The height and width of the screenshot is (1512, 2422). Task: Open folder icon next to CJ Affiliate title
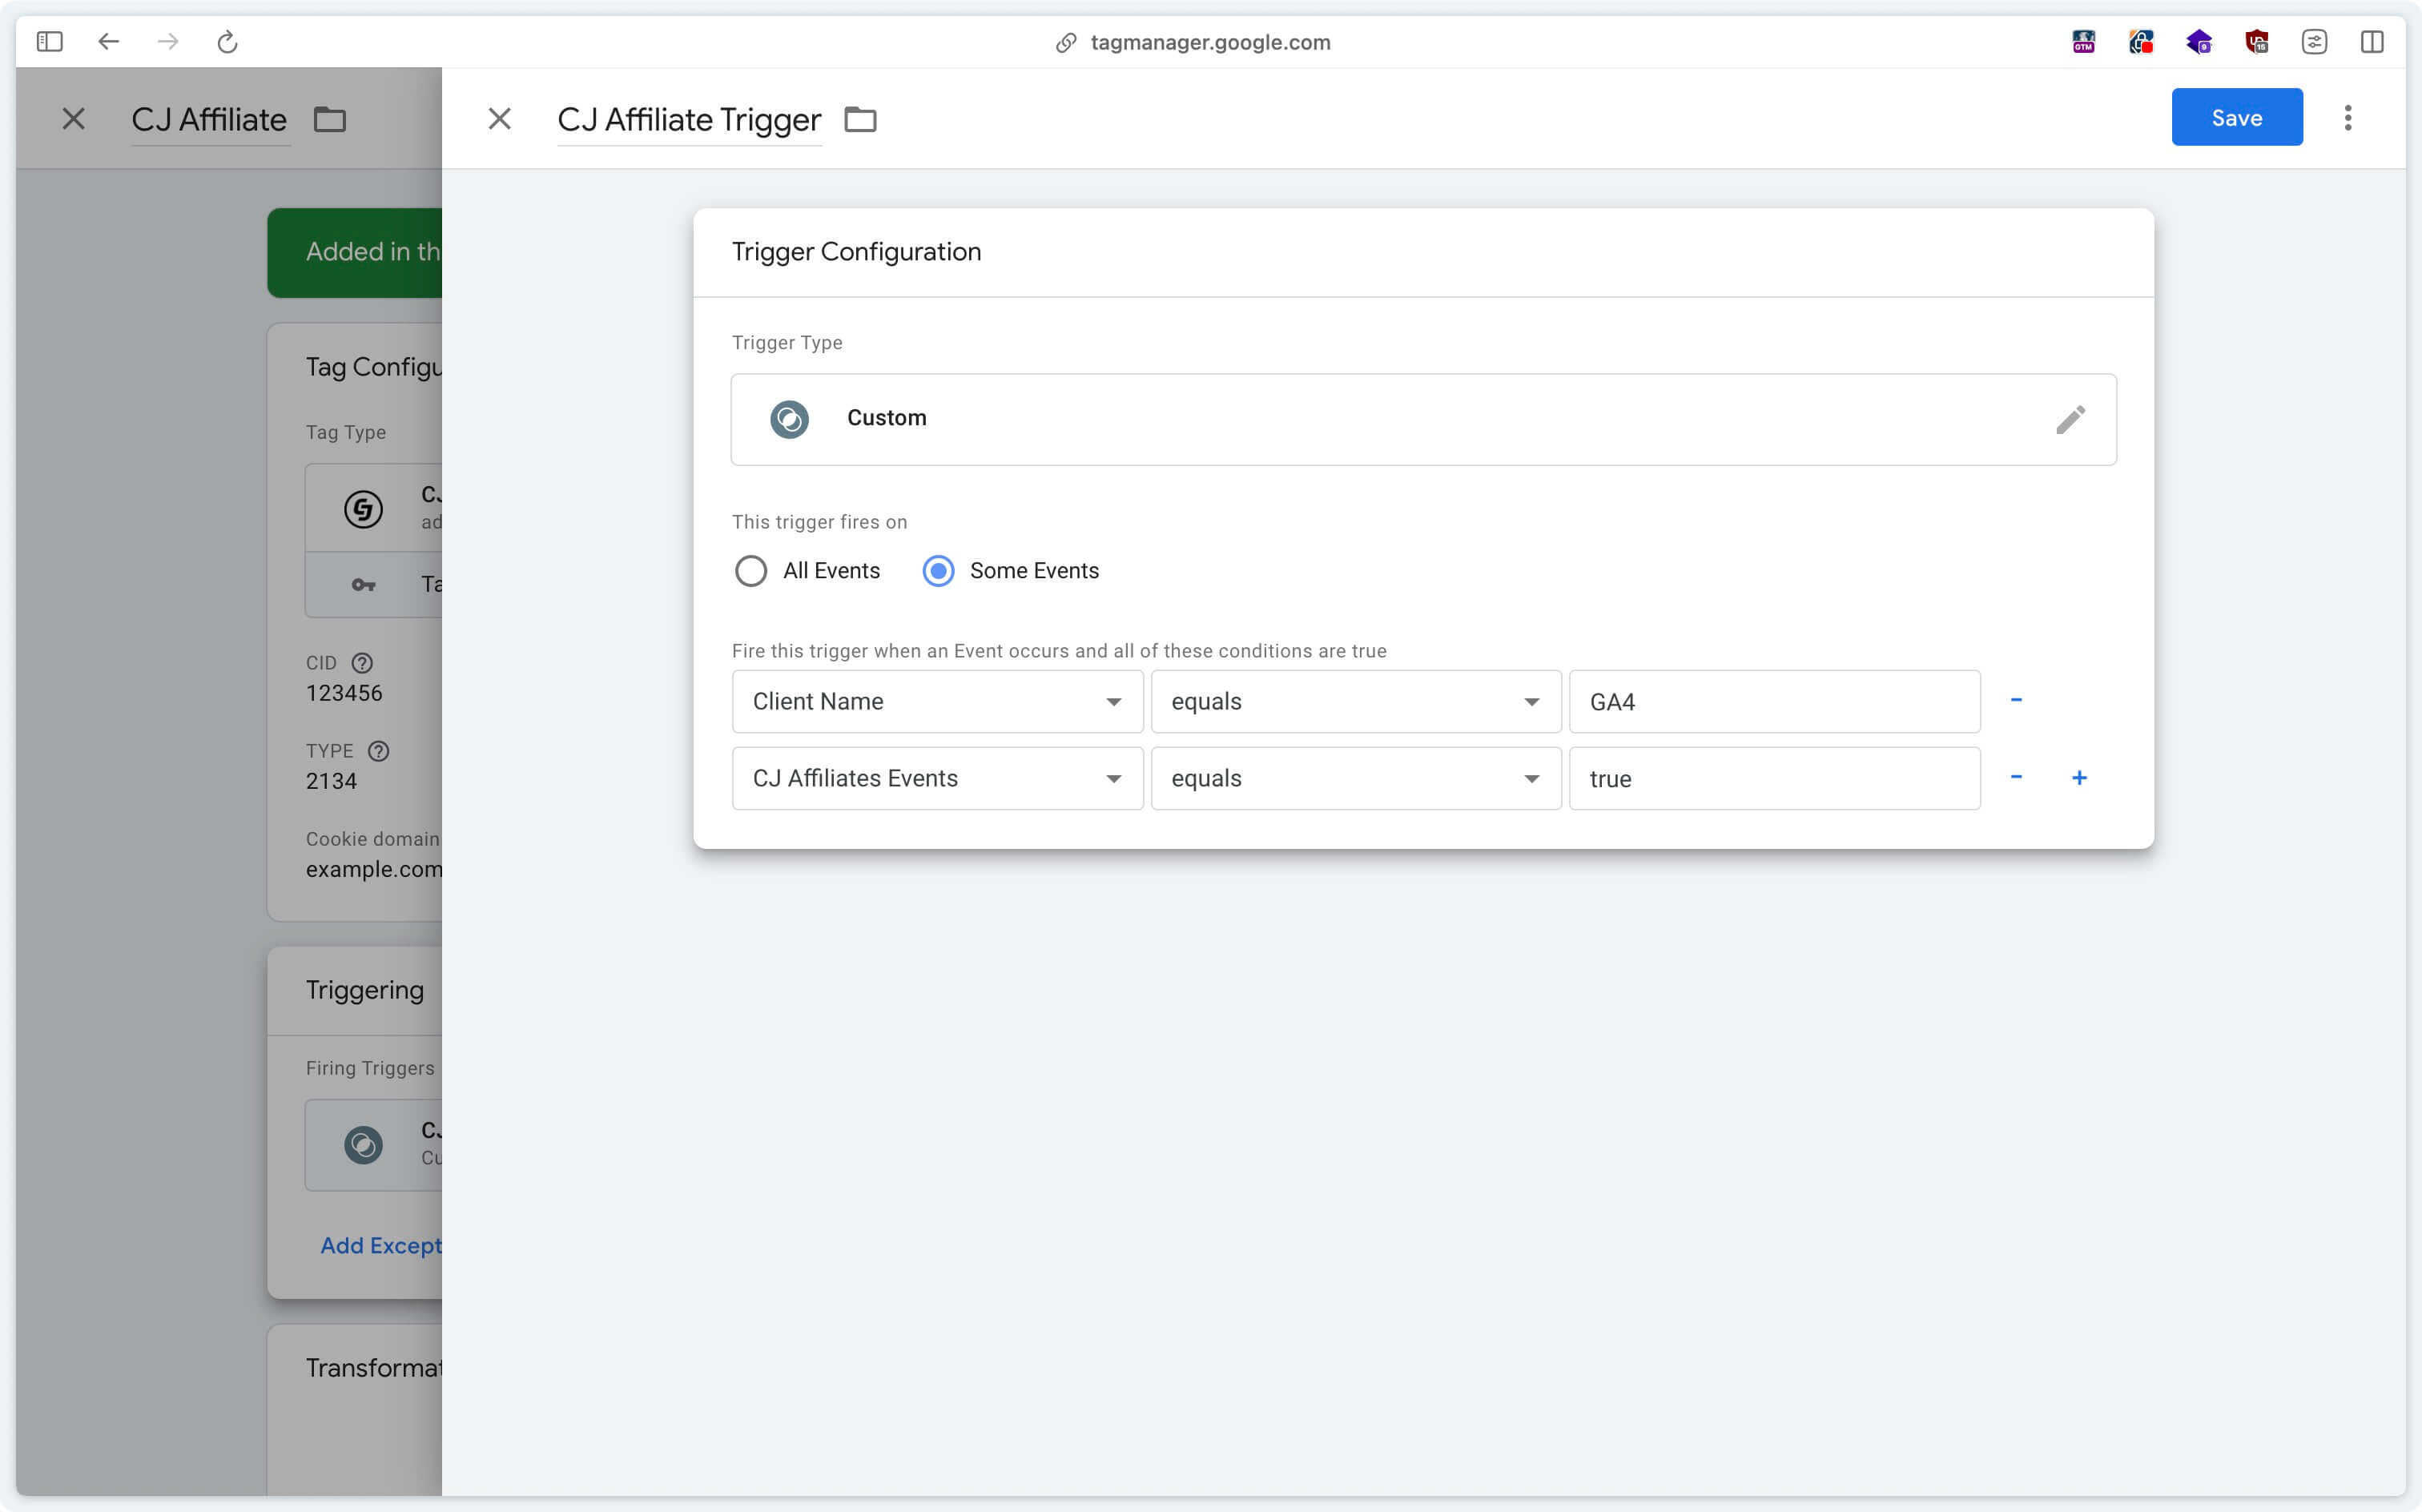tap(330, 119)
